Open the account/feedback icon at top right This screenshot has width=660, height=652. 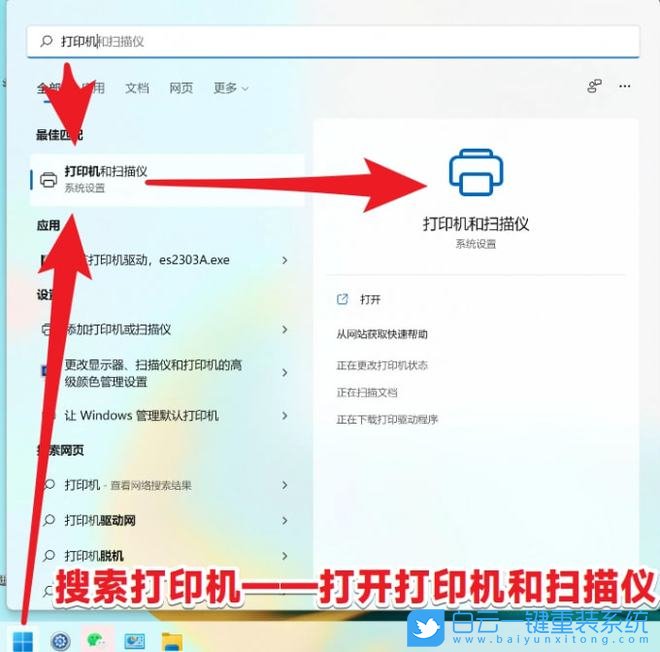pos(594,86)
